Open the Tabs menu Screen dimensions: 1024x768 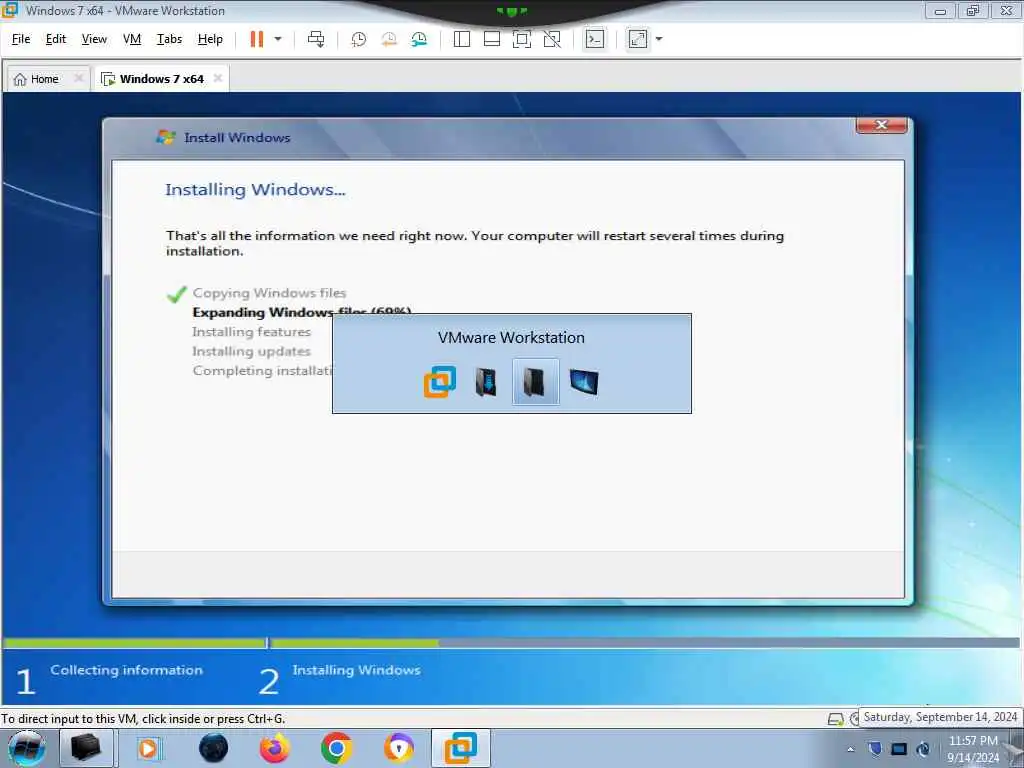(169, 39)
